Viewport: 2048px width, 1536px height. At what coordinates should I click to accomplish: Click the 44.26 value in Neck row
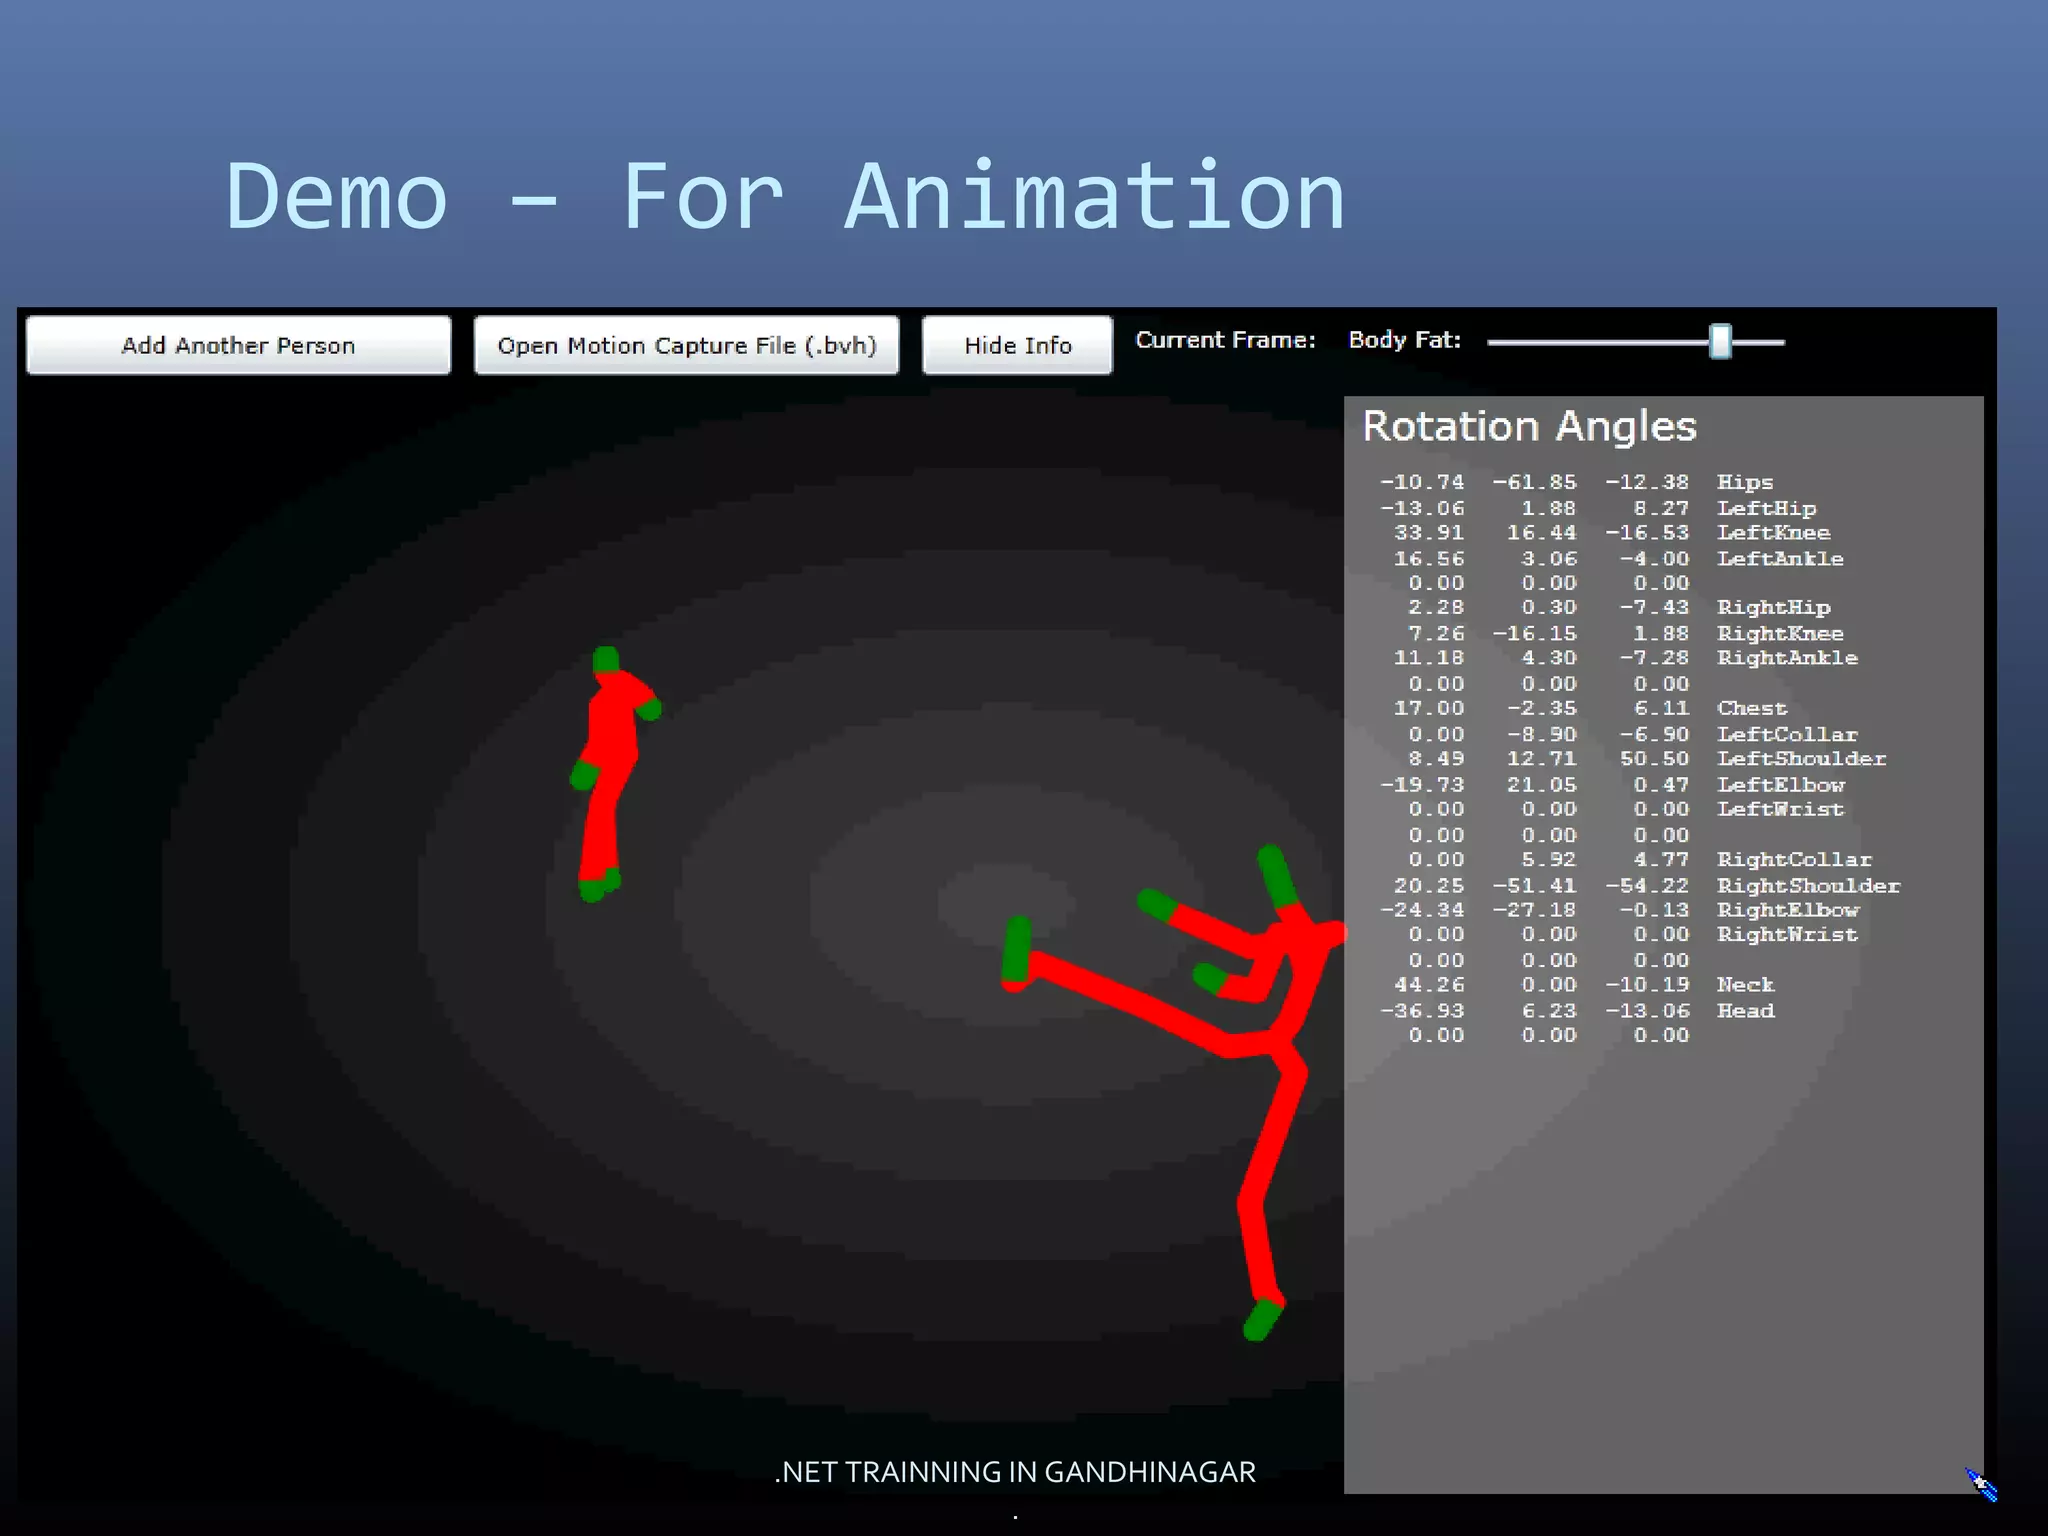click(1429, 985)
